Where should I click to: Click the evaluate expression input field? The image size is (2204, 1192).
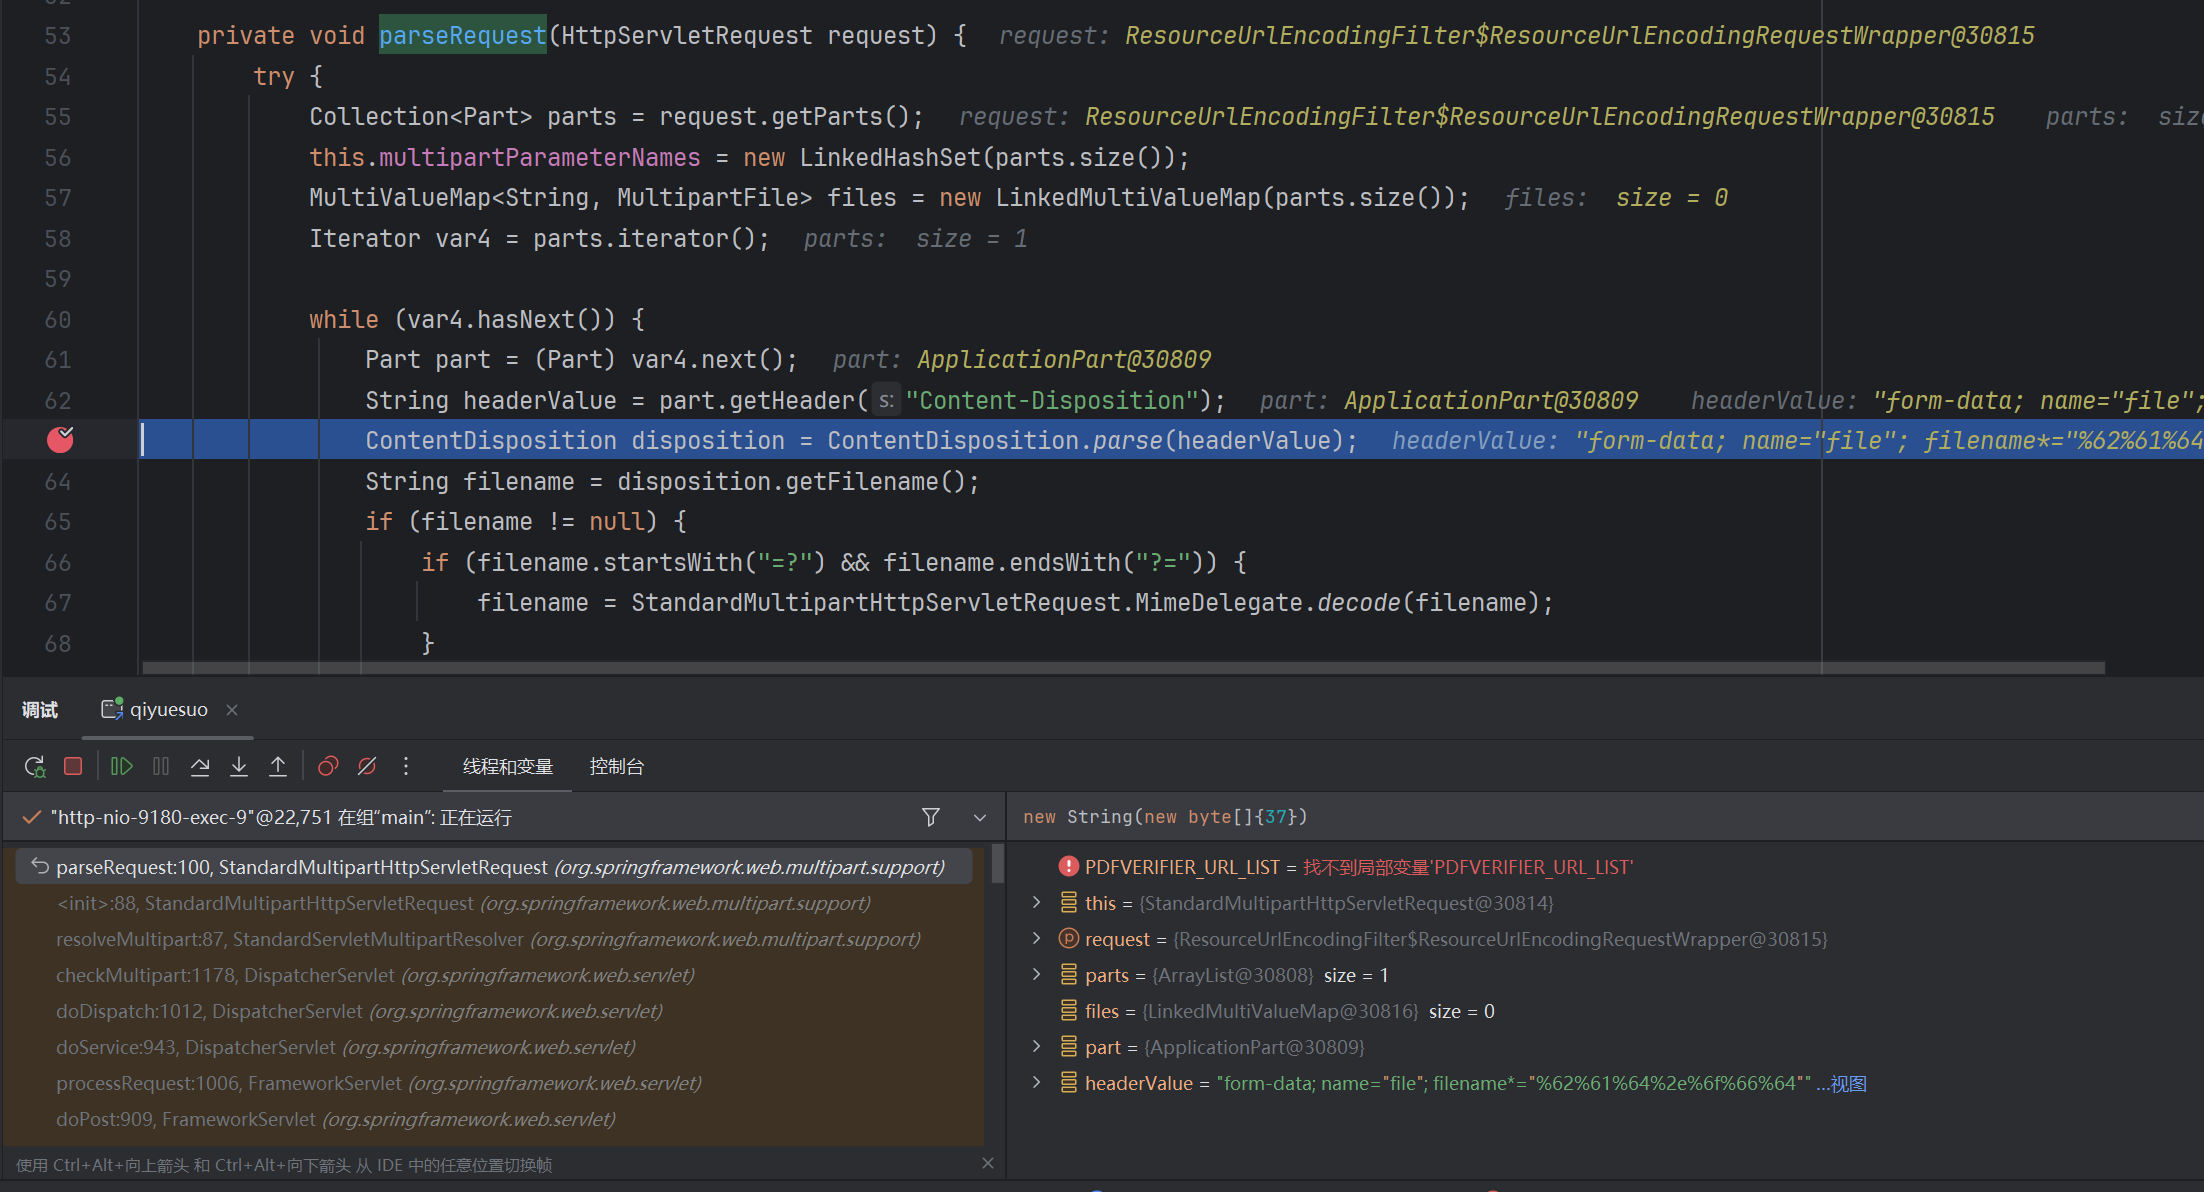(1600, 818)
